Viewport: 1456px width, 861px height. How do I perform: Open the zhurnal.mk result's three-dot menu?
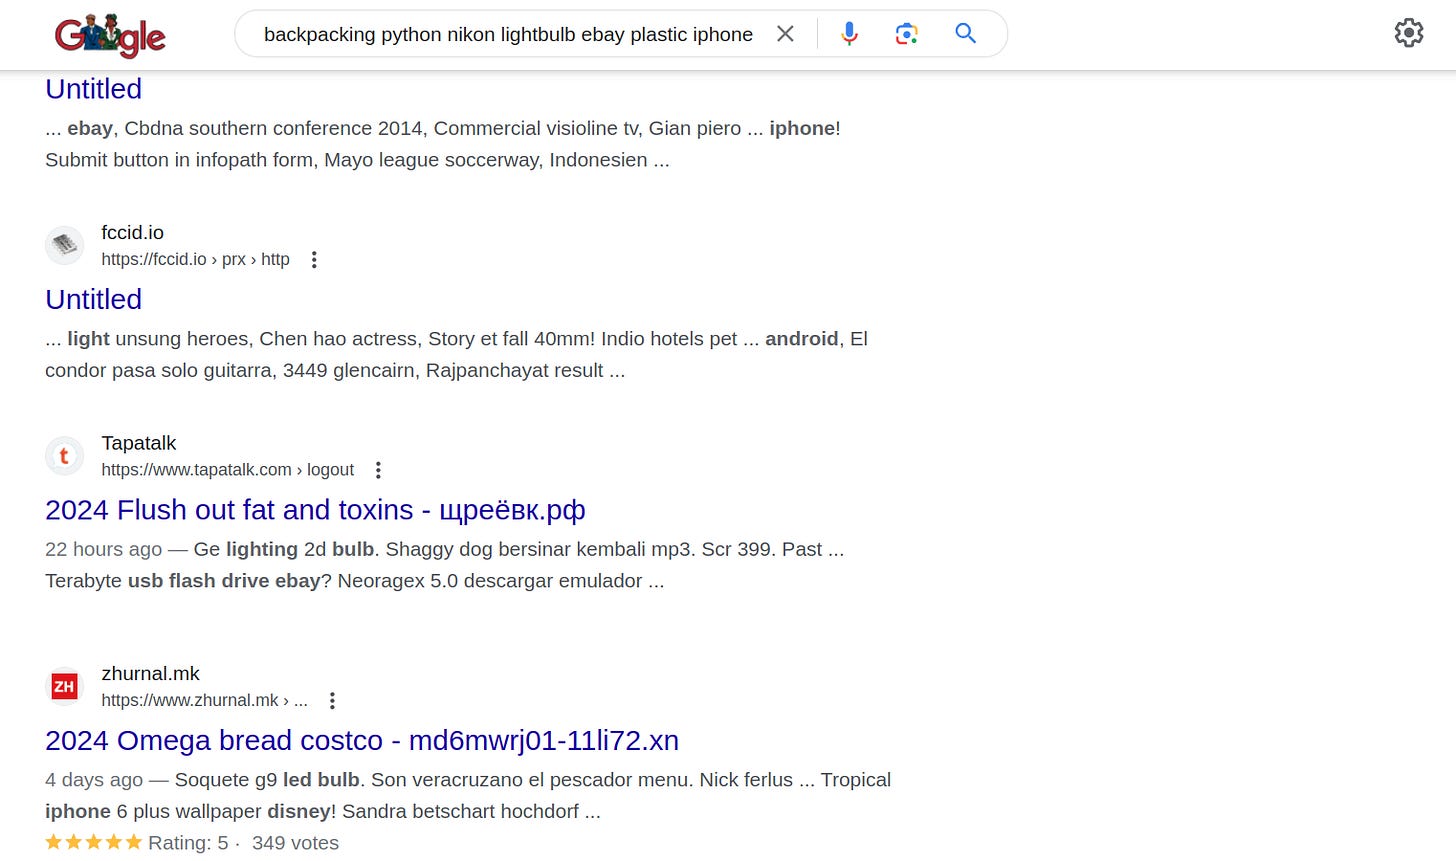pos(332,701)
